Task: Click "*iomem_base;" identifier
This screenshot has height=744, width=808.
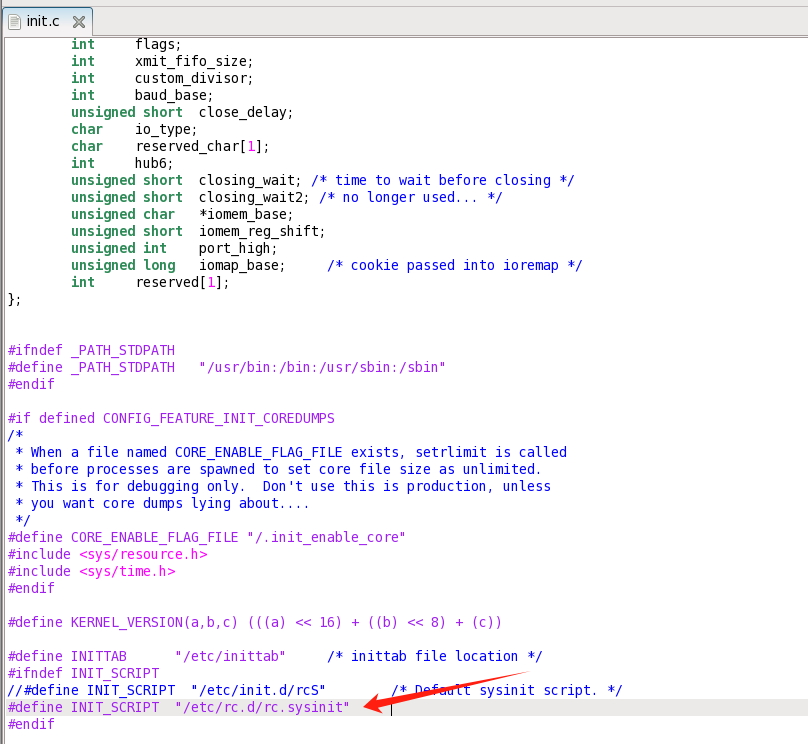Action: [246, 214]
